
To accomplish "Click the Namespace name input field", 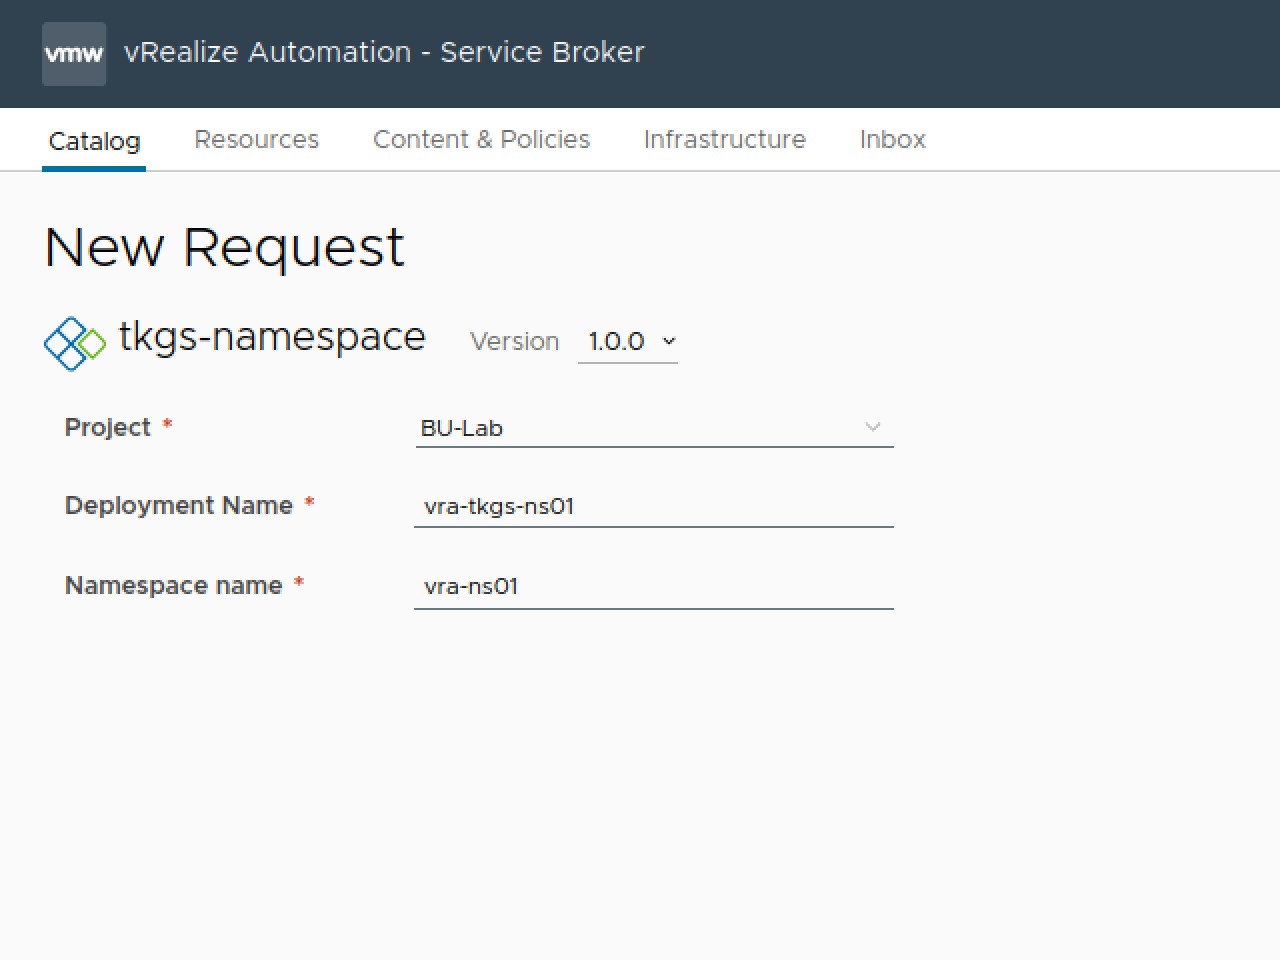I will coord(654,586).
